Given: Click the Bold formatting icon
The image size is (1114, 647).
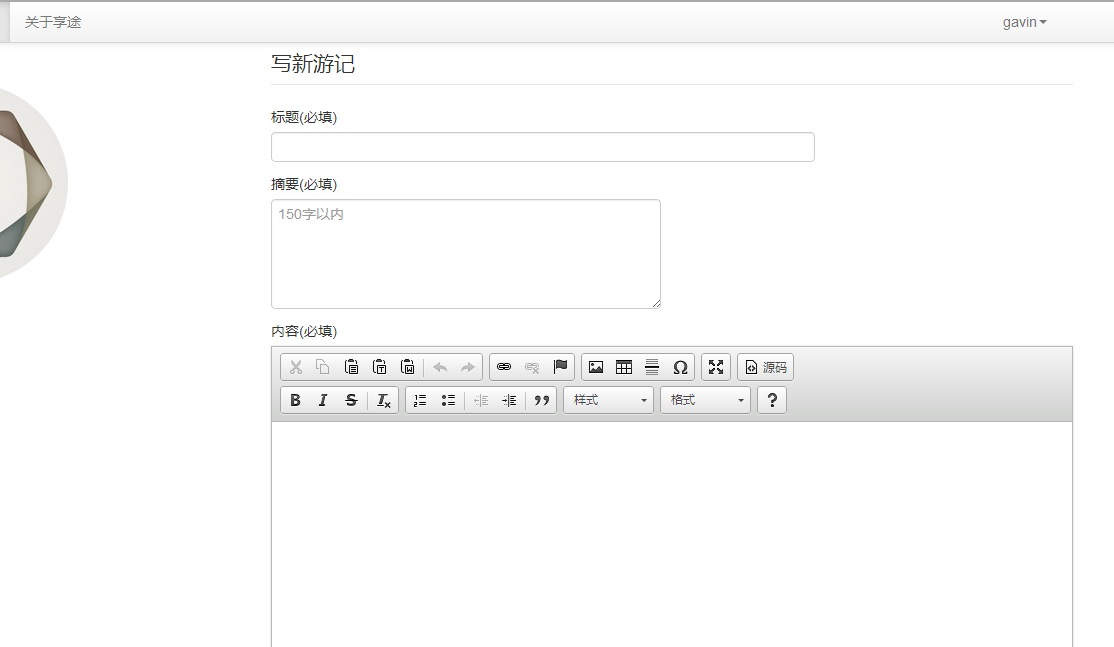Looking at the screenshot, I should (x=295, y=400).
